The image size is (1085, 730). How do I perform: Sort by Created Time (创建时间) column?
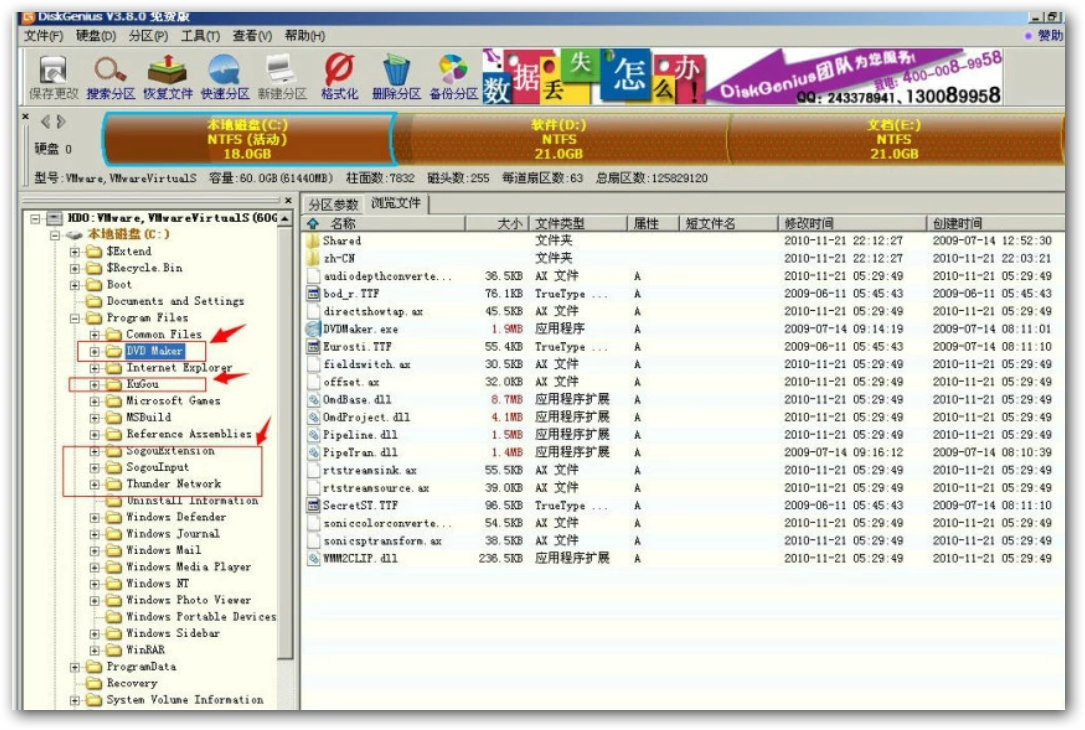pos(995,223)
